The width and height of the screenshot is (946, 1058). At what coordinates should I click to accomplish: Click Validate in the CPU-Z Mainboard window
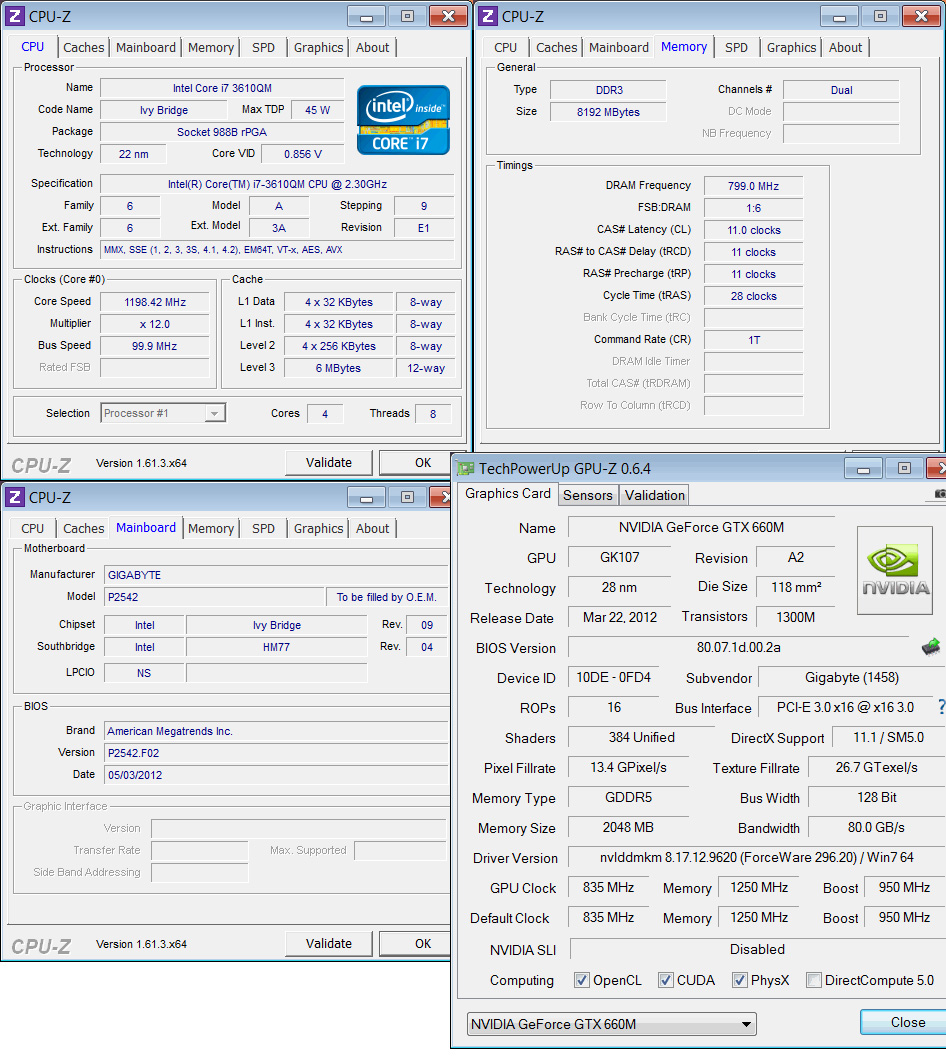[x=329, y=944]
